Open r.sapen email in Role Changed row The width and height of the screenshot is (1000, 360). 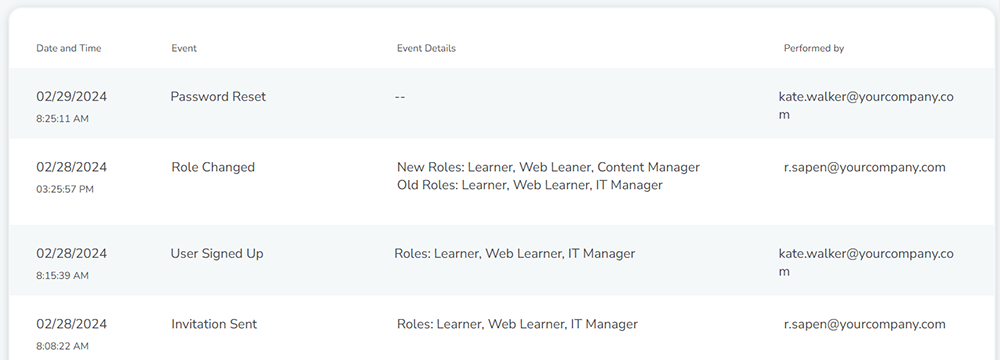tap(864, 167)
